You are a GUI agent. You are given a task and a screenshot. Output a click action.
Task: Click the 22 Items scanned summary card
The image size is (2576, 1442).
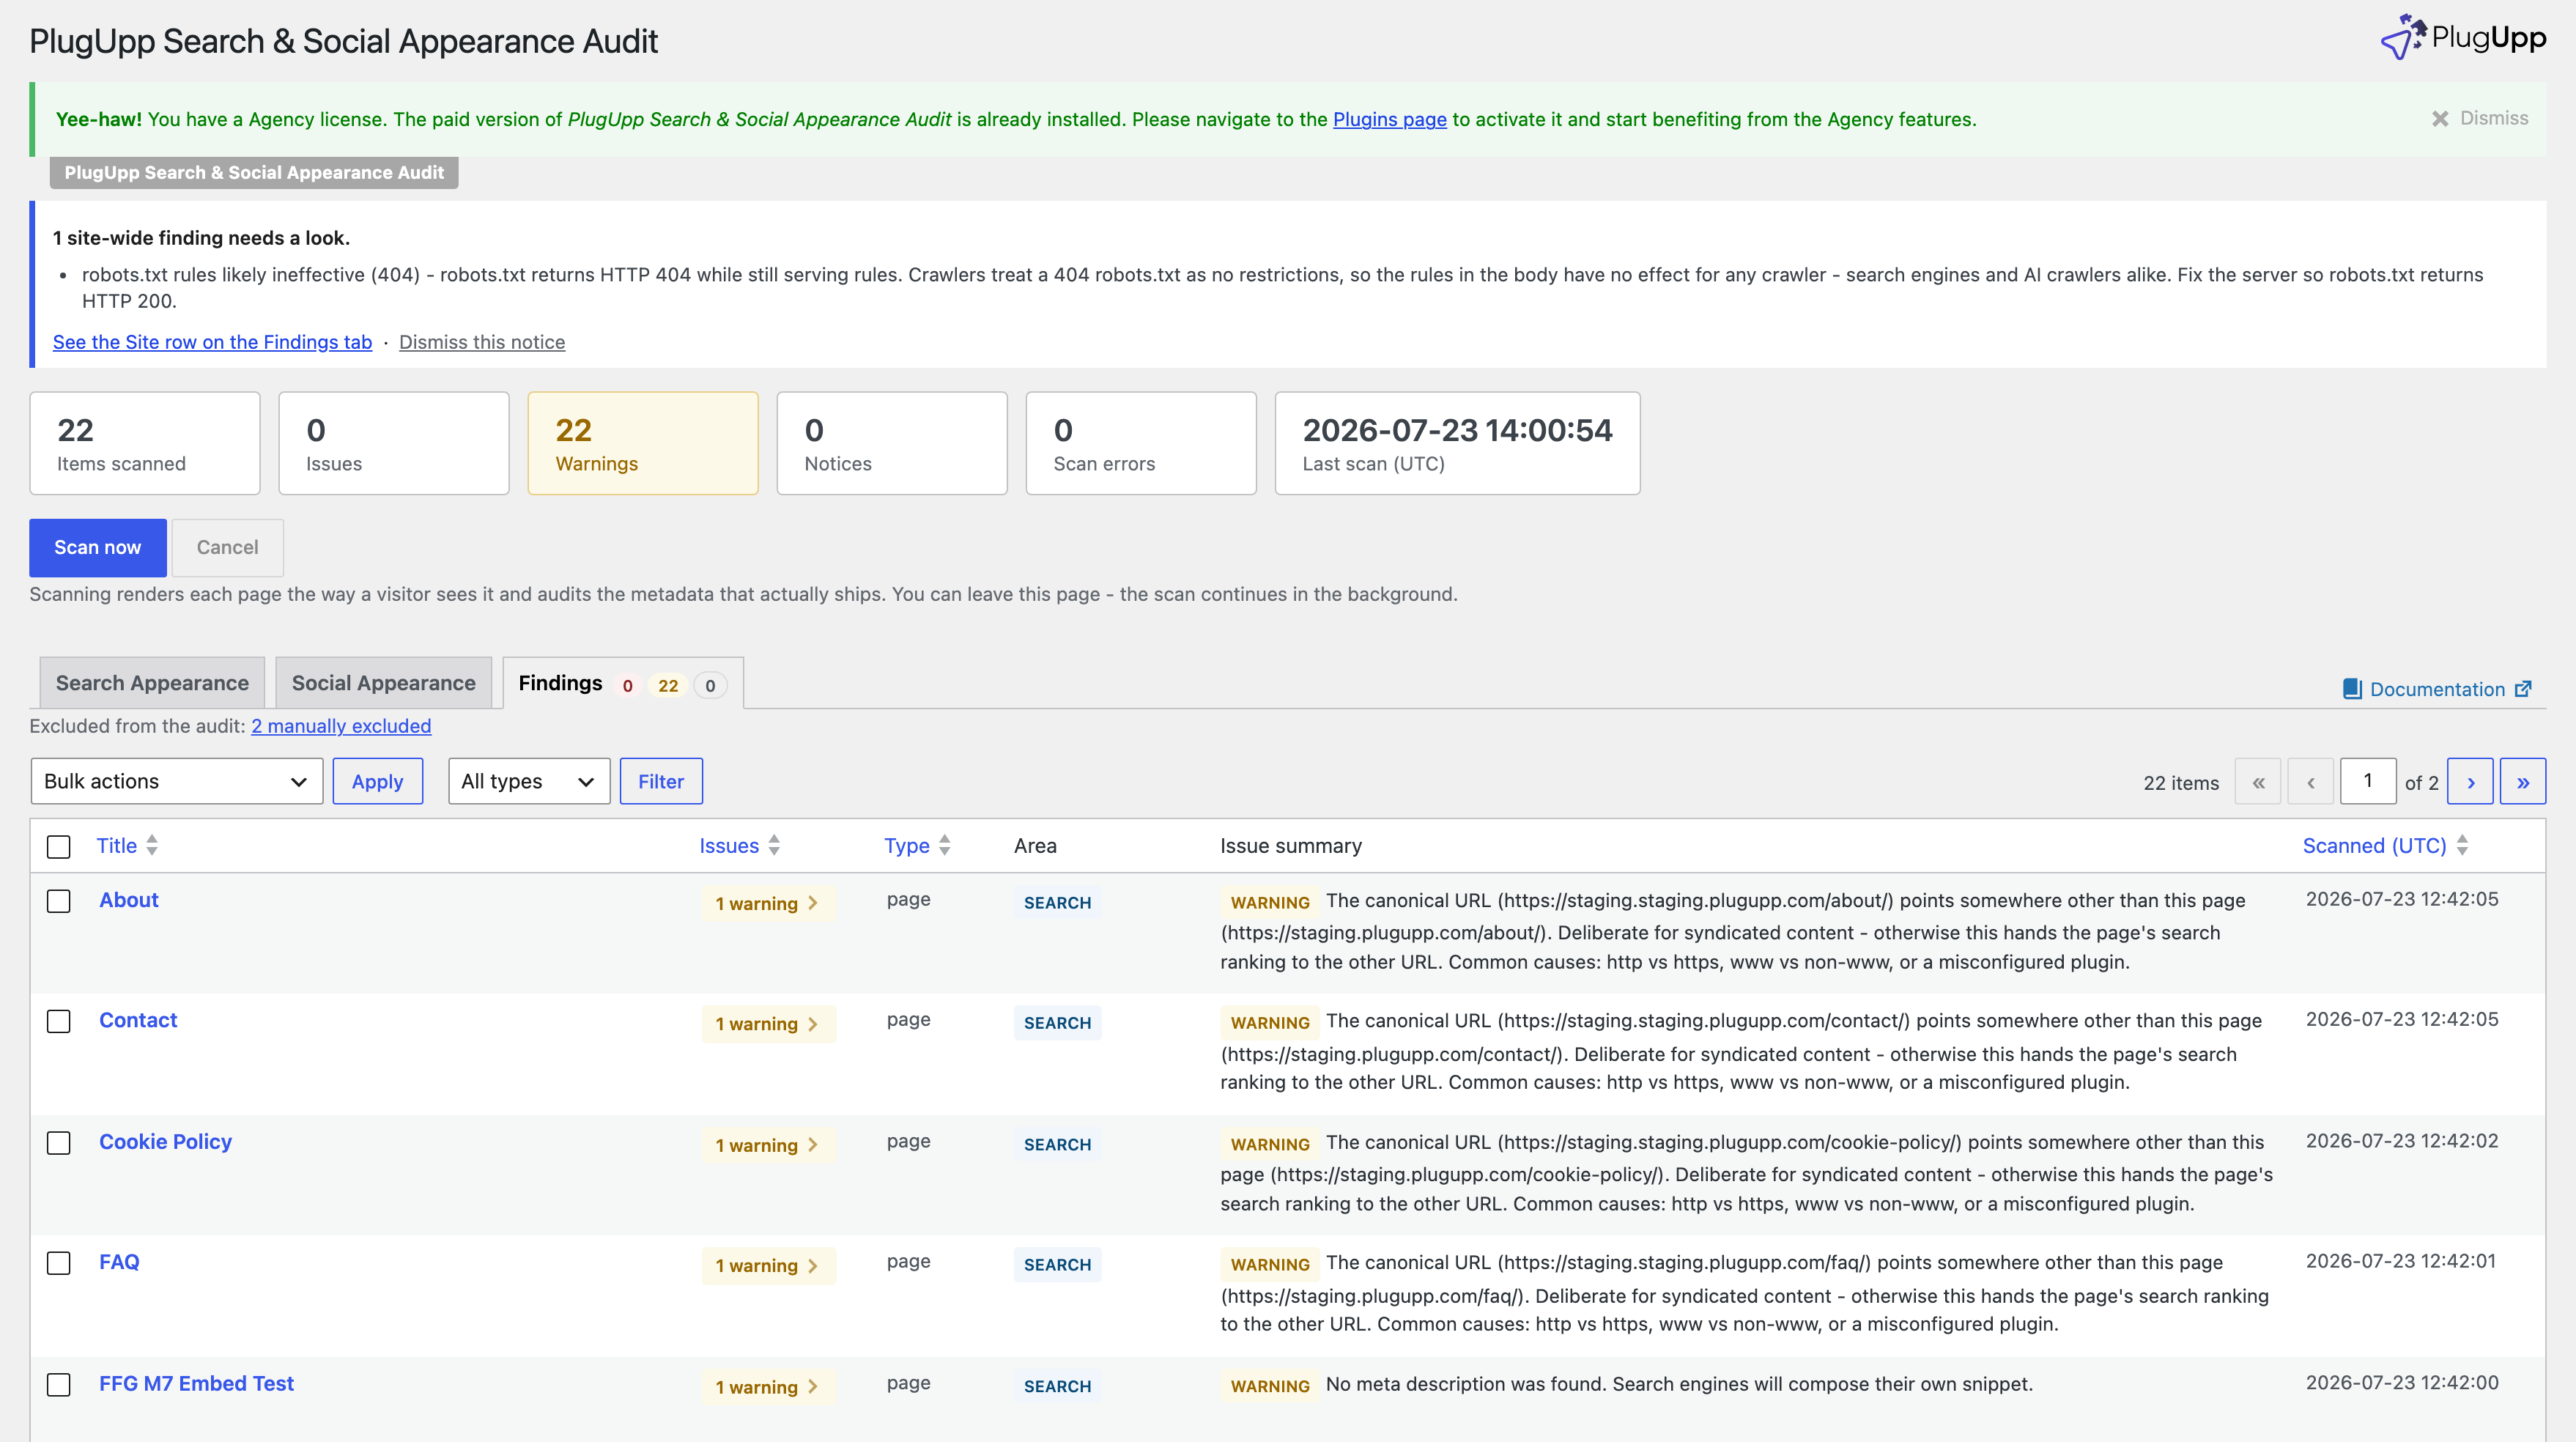point(145,443)
